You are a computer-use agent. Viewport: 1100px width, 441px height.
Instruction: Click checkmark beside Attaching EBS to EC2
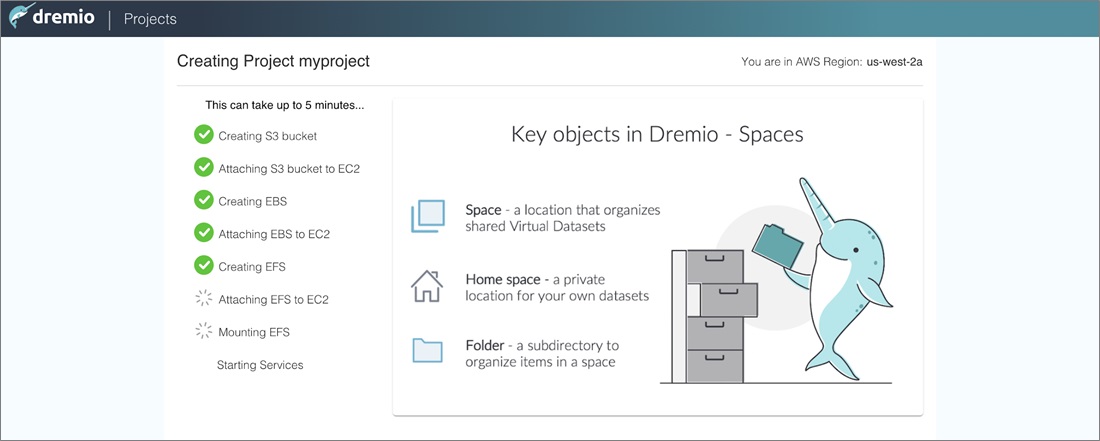coord(203,233)
